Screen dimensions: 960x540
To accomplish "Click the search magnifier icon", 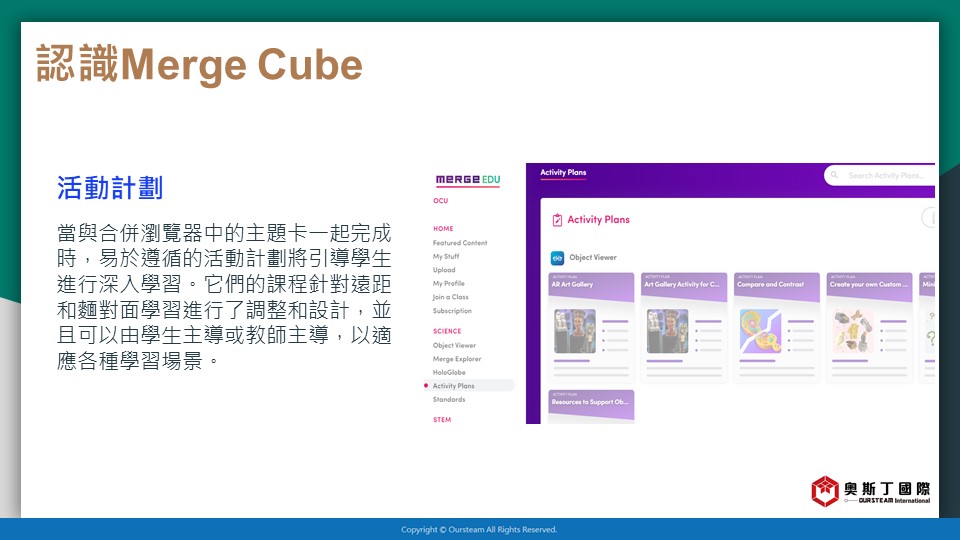I will pyautogui.click(x=834, y=175).
